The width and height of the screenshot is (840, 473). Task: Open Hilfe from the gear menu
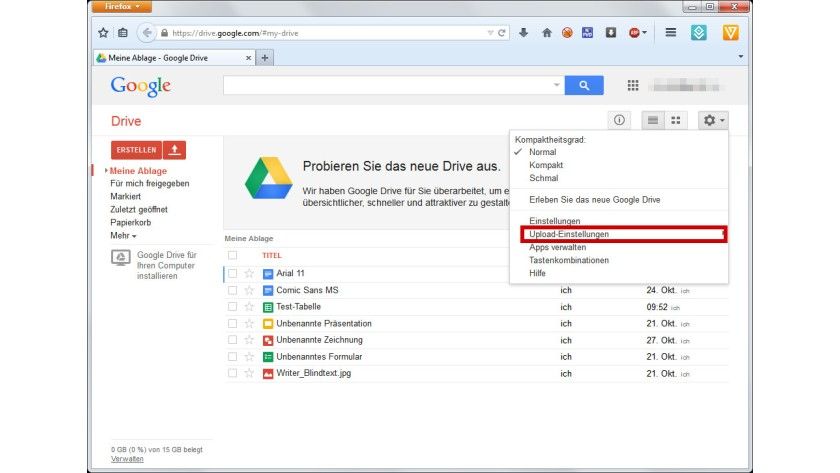pyautogui.click(x=537, y=273)
